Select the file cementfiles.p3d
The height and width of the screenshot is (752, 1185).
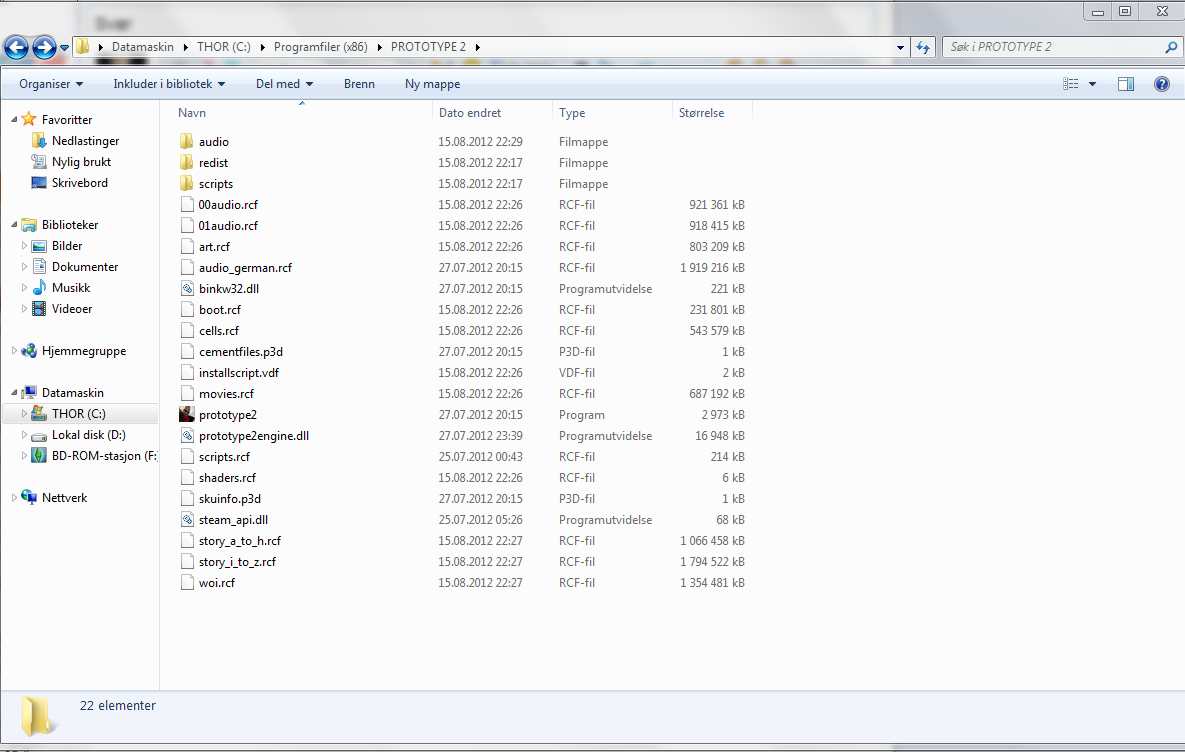pyautogui.click(x=240, y=352)
